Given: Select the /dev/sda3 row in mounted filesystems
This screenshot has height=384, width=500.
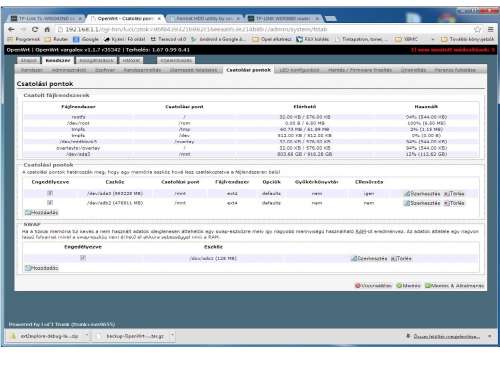Looking at the screenshot, I should [251, 154].
